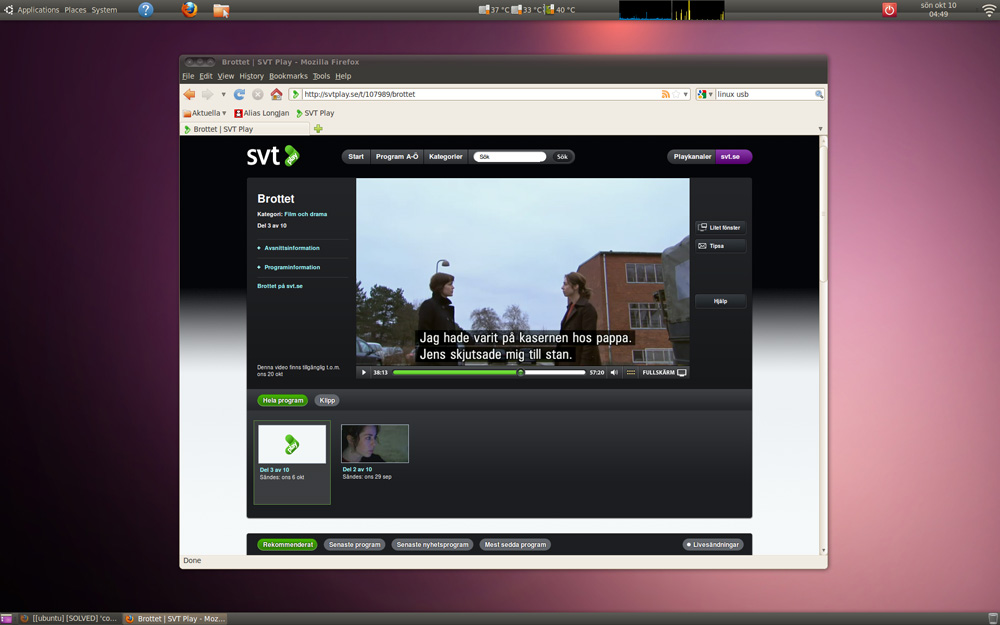Open the Help menu in Firefox
The image size is (1000, 625).
pyautogui.click(x=343, y=76)
